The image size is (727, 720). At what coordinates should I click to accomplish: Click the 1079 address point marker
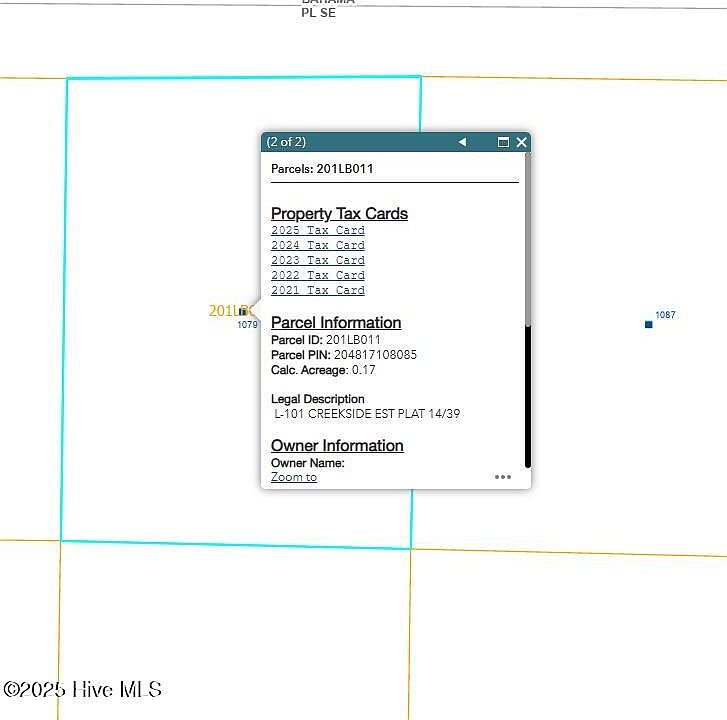pos(243,312)
